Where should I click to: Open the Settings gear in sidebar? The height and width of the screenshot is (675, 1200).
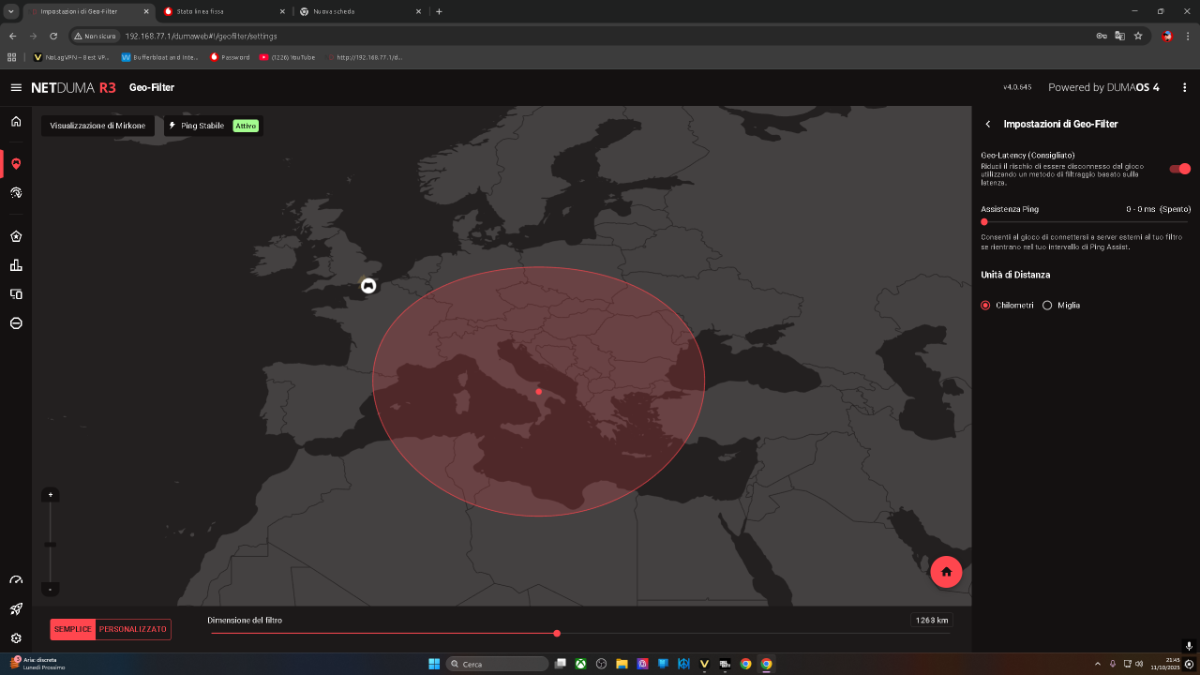click(16, 638)
